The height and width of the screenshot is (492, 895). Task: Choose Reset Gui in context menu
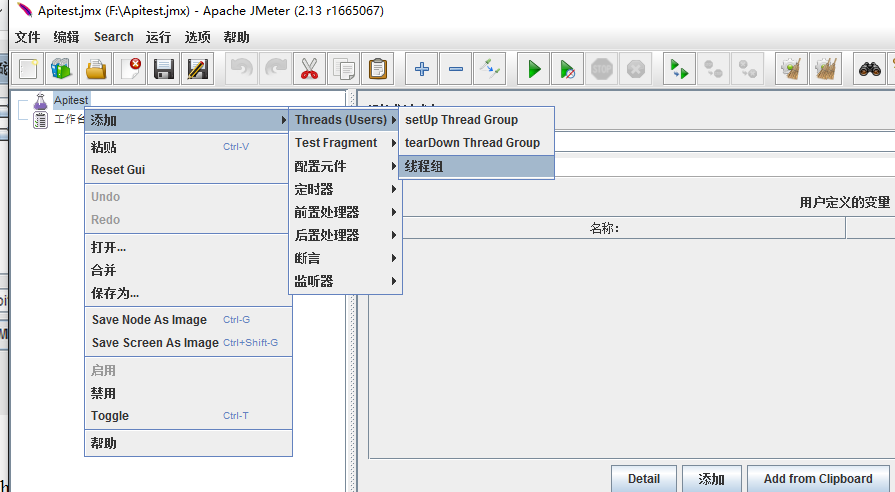point(187,170)
